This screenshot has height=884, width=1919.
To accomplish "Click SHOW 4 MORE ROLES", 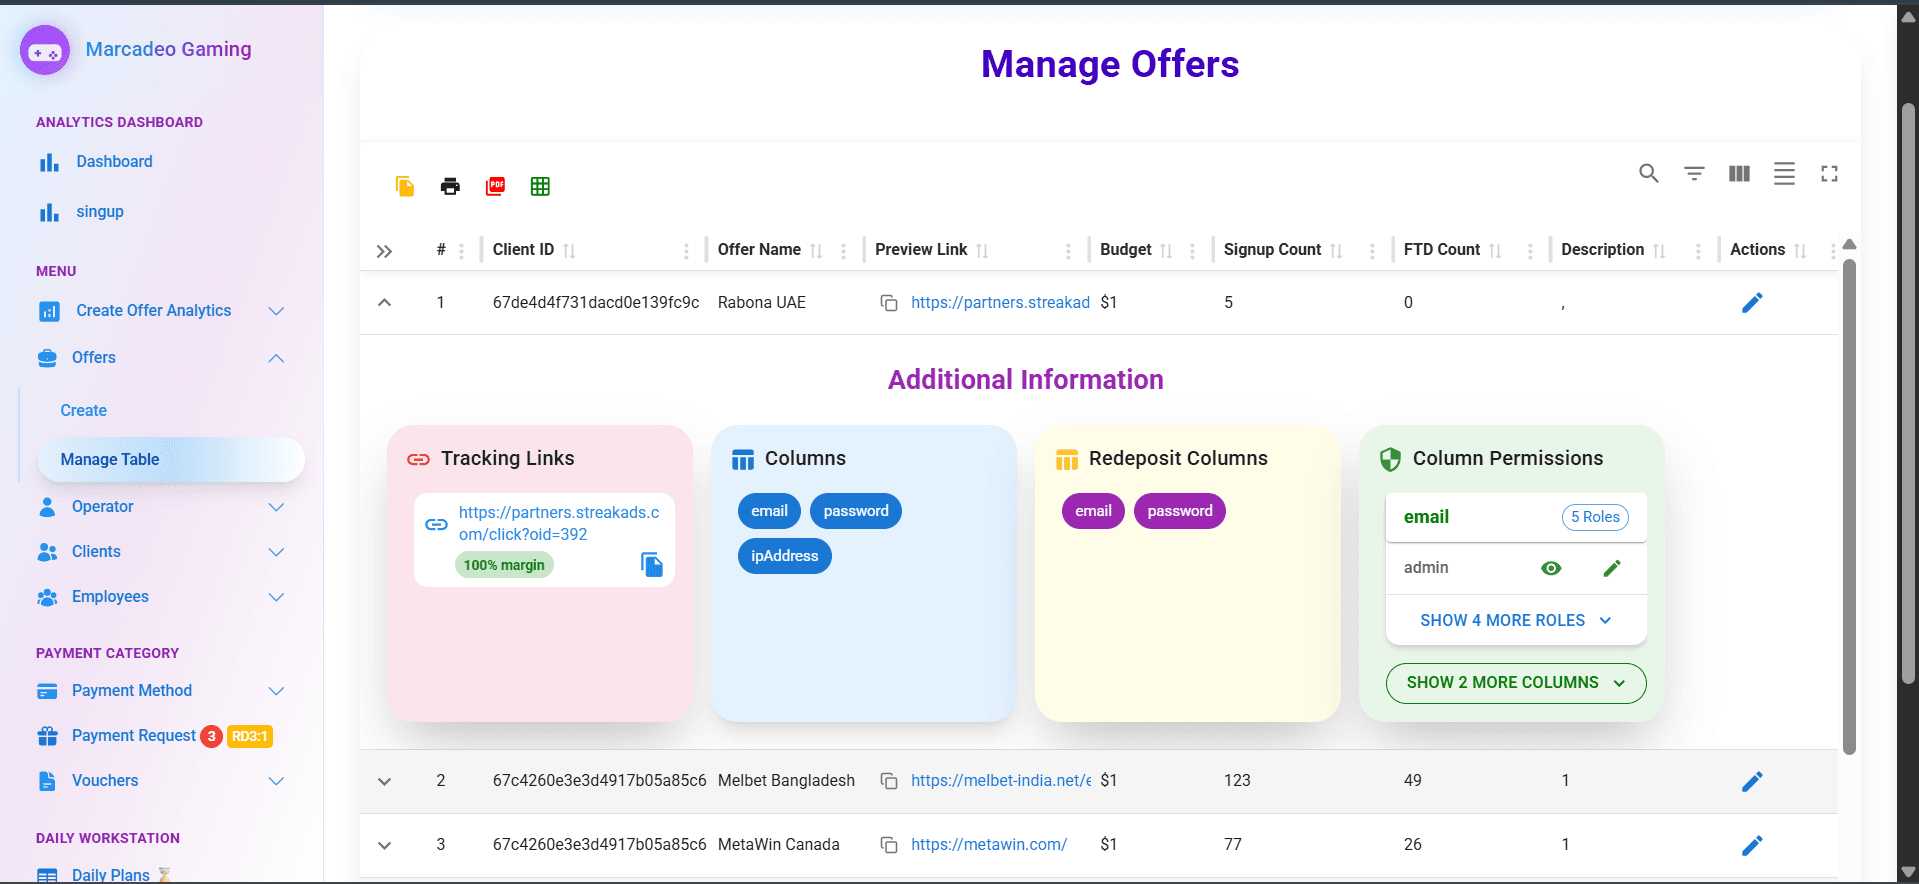I will 1516,620.
